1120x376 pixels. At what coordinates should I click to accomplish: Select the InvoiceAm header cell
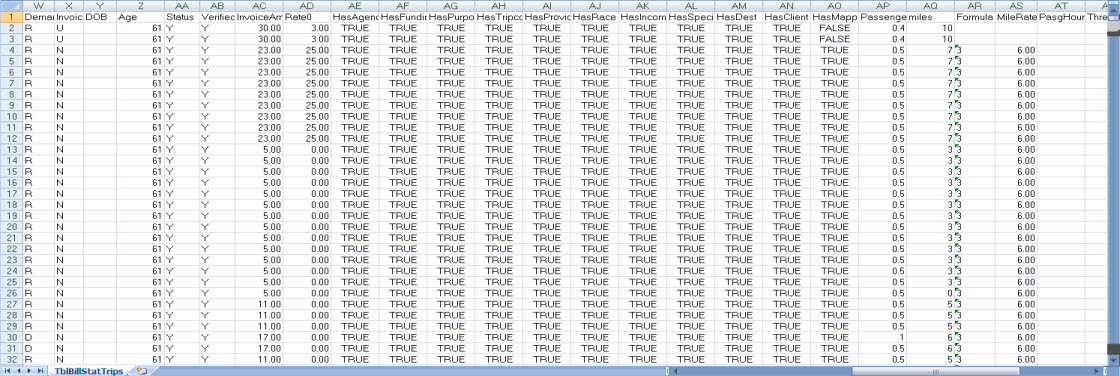[x=259, y=16]
